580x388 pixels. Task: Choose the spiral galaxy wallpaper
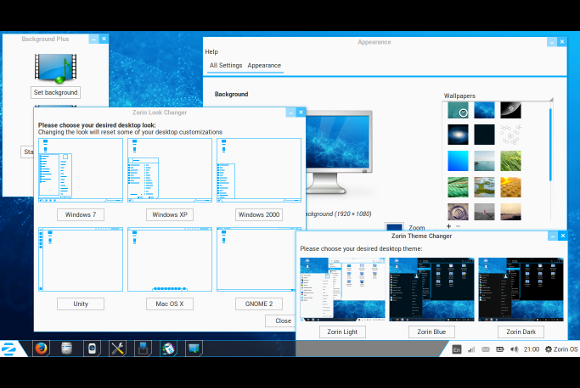[x=458, y=135]
